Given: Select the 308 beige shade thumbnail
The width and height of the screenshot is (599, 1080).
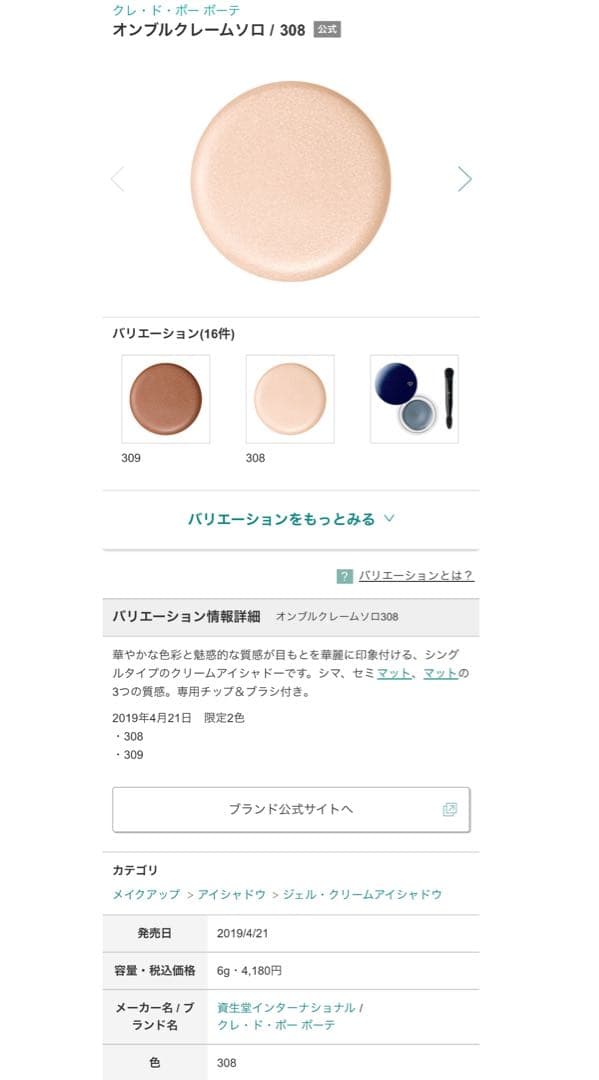Looking at the screenshot, I should click(290, 399).
